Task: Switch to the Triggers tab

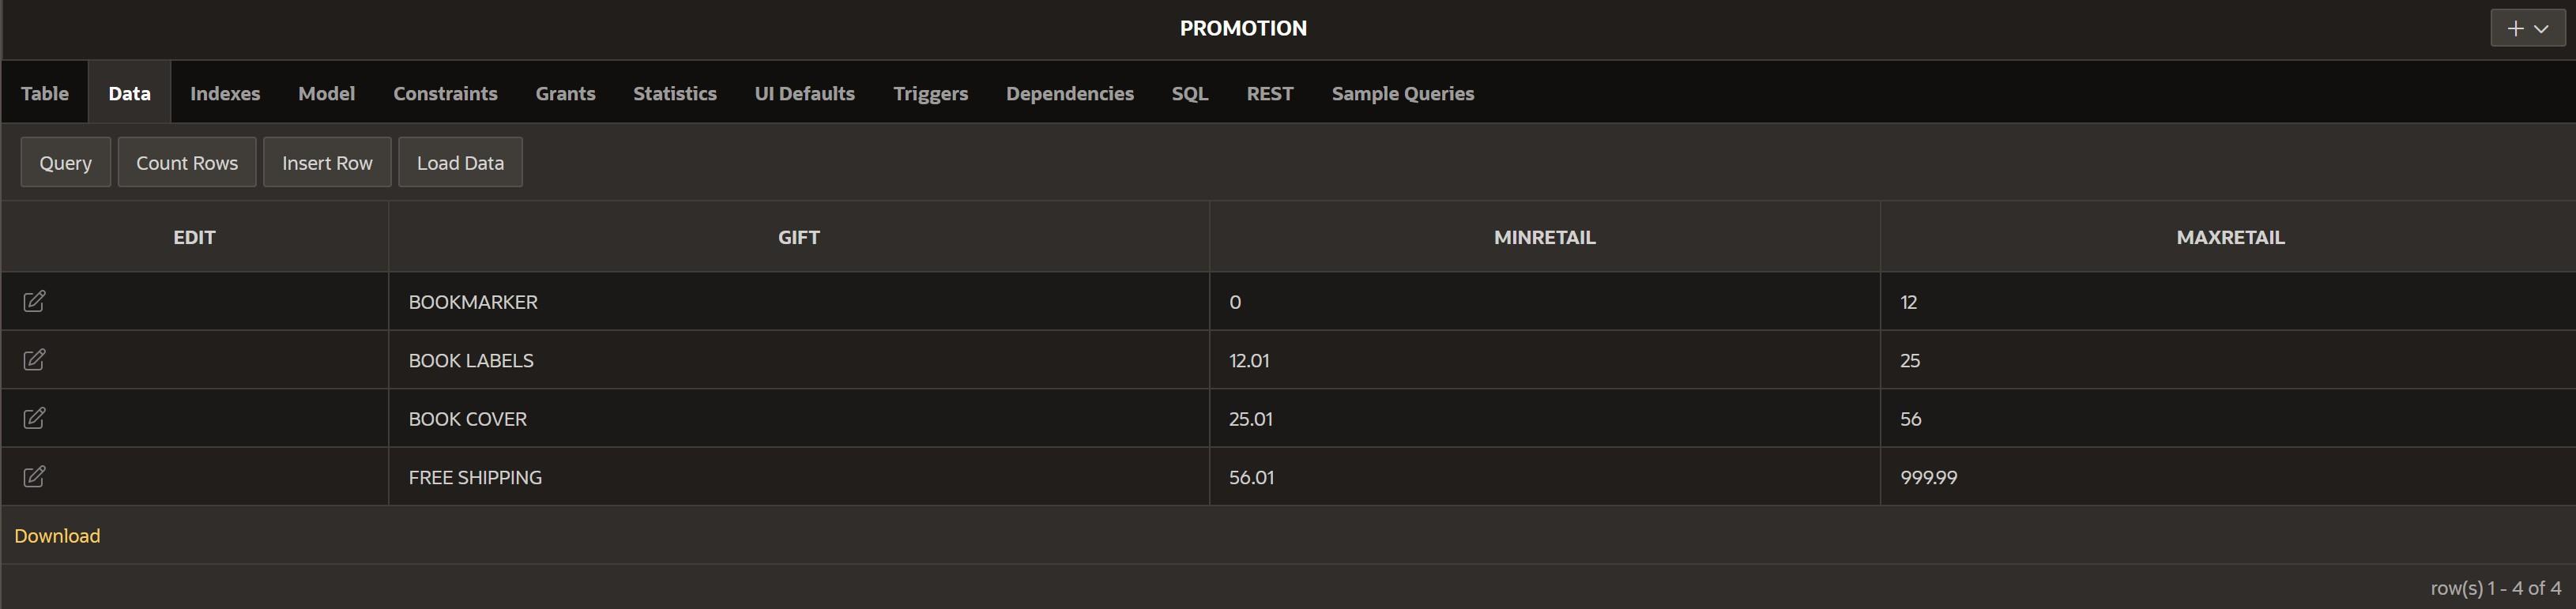Action: 930,93
